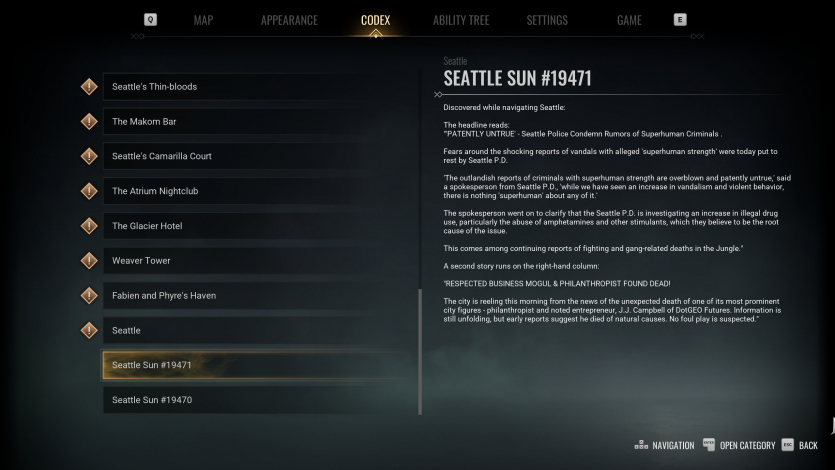835x470 pixels.
Task: Click the Open Category prompt
Action: coord(740,445)
